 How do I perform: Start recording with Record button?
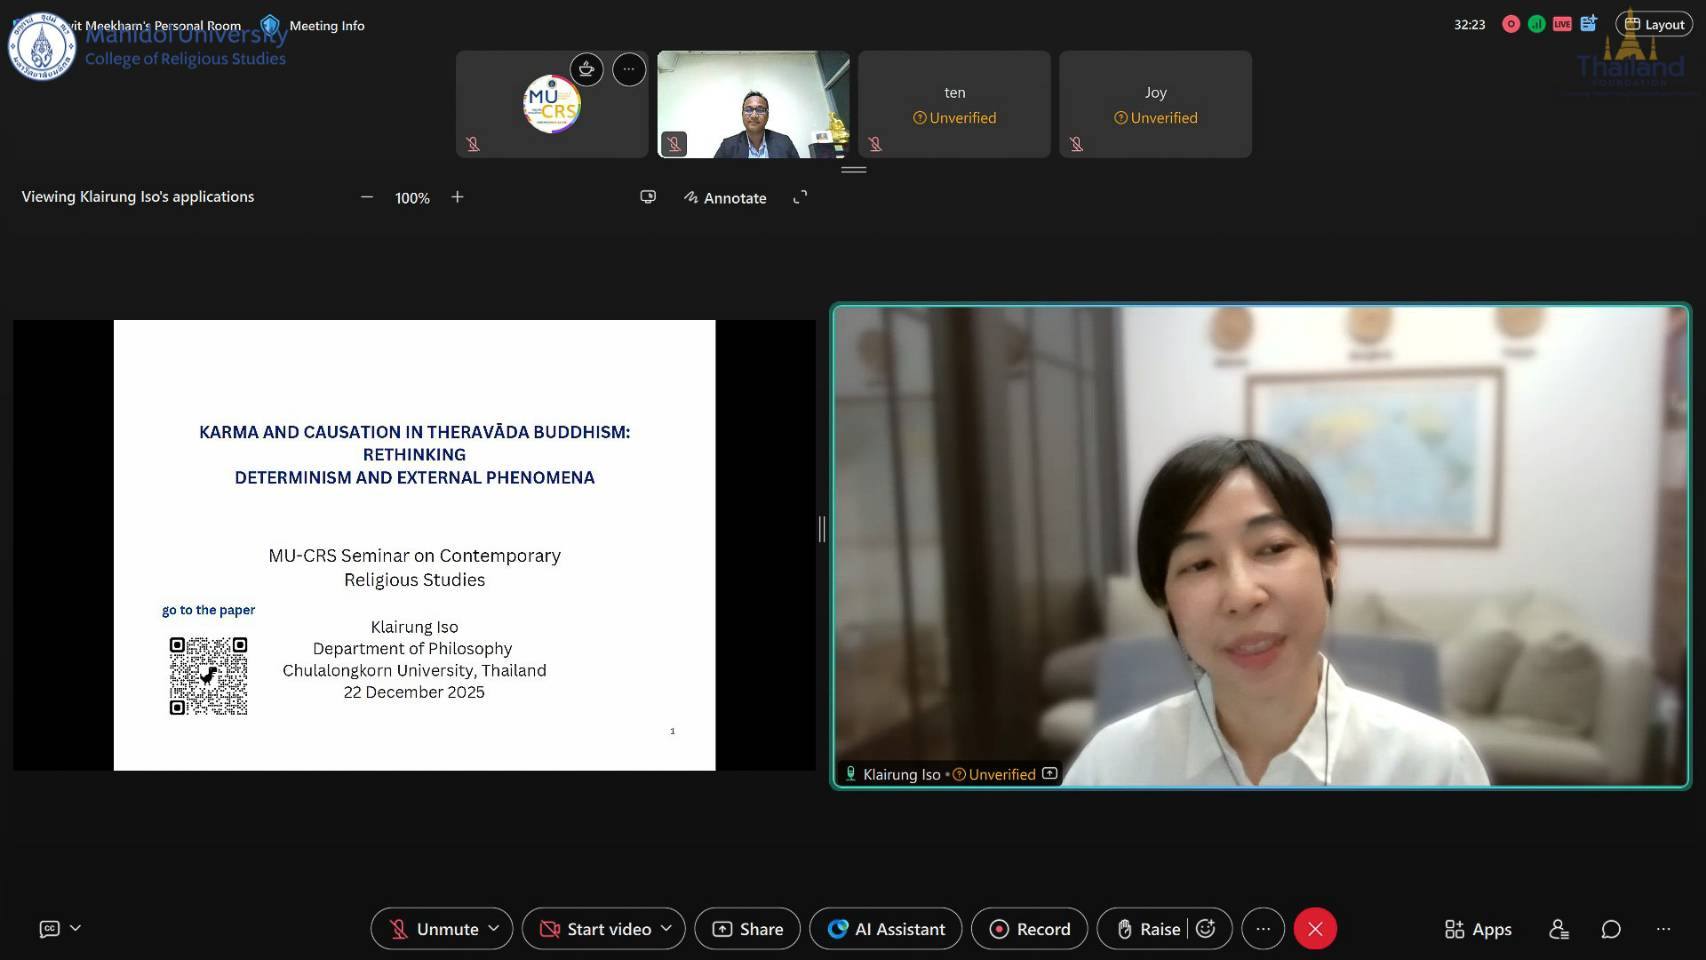tap(1030, 929)
